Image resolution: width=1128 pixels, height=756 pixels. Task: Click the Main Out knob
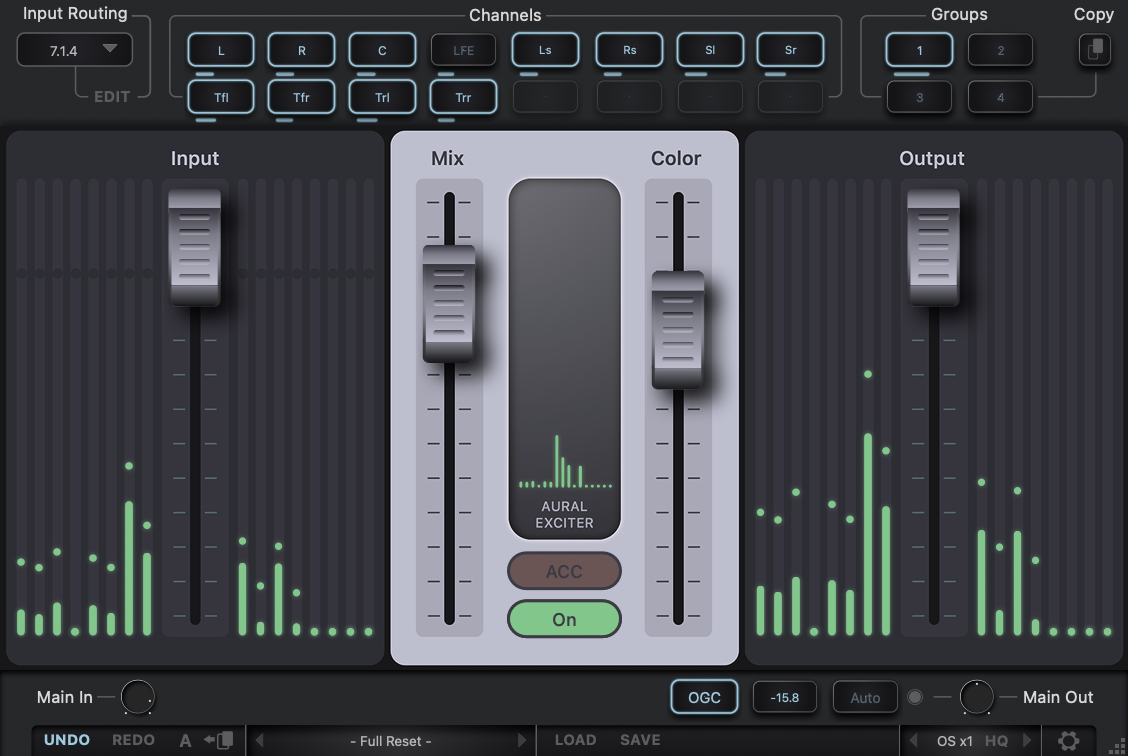[x=976, y=697]
